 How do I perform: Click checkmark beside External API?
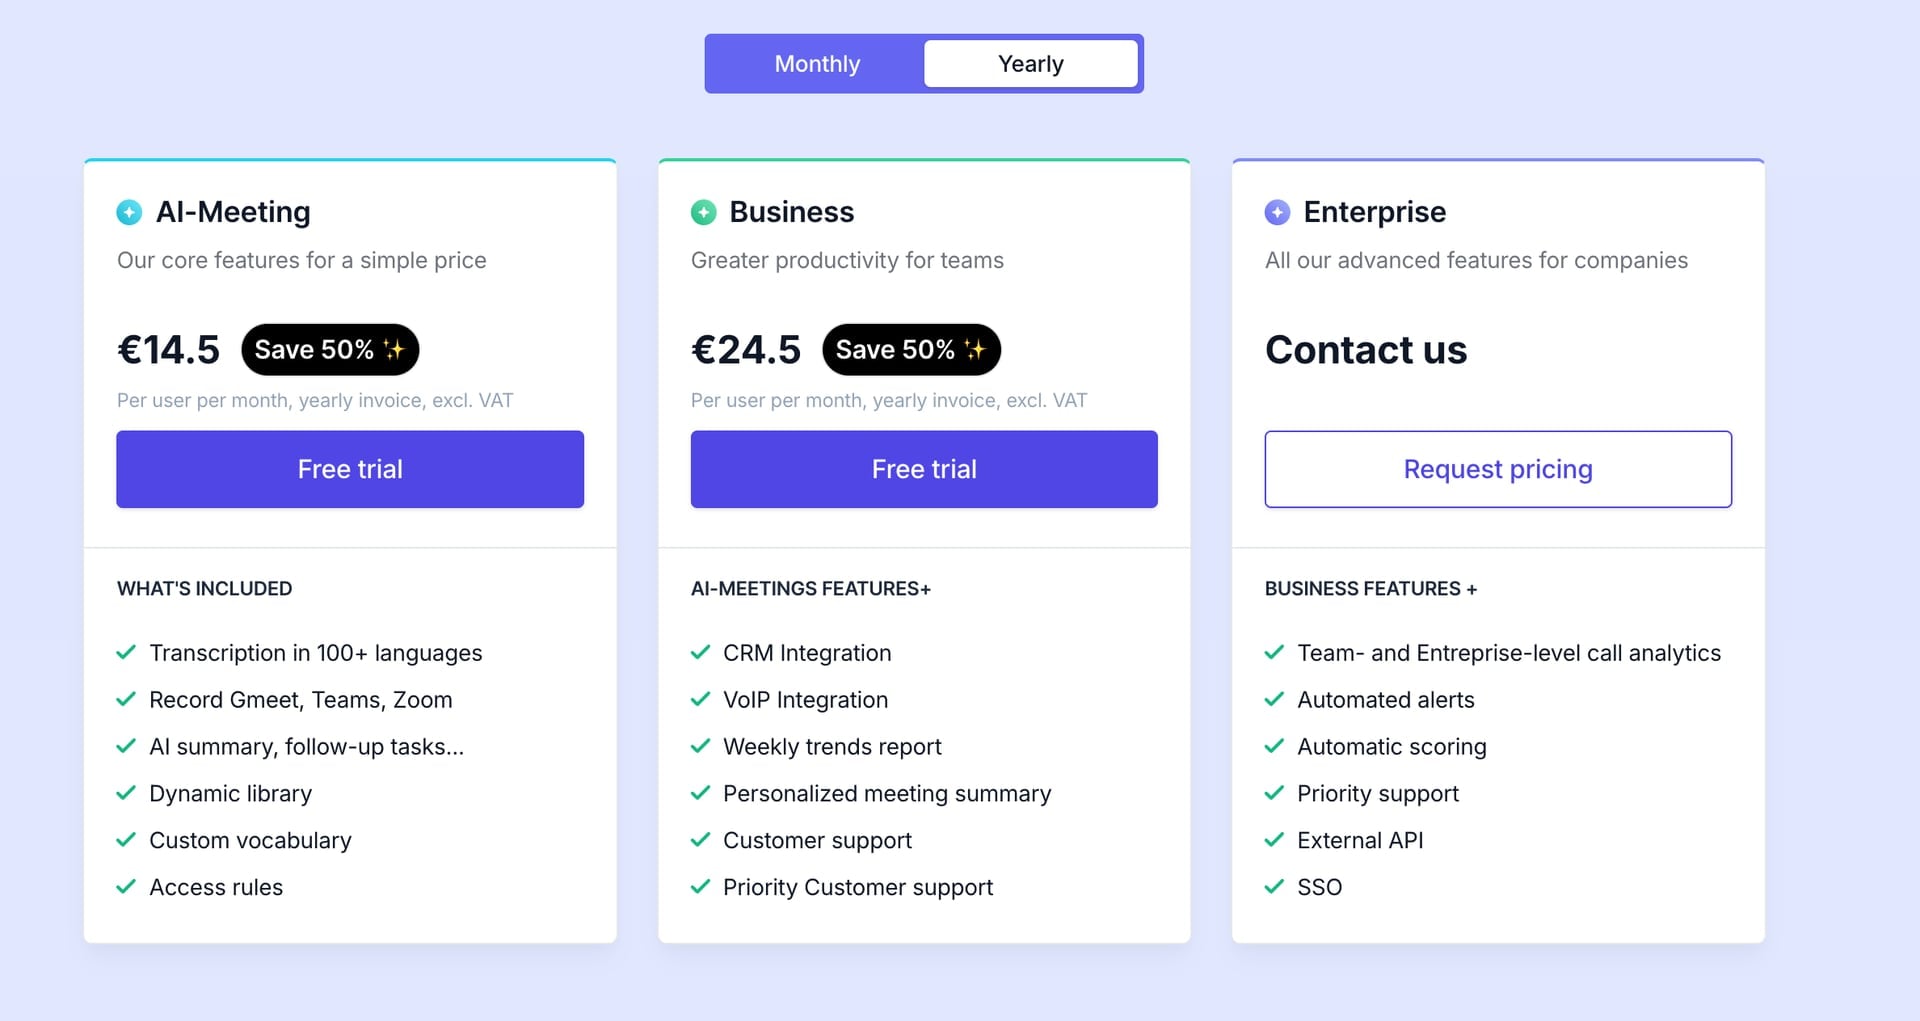(1274, 840)
